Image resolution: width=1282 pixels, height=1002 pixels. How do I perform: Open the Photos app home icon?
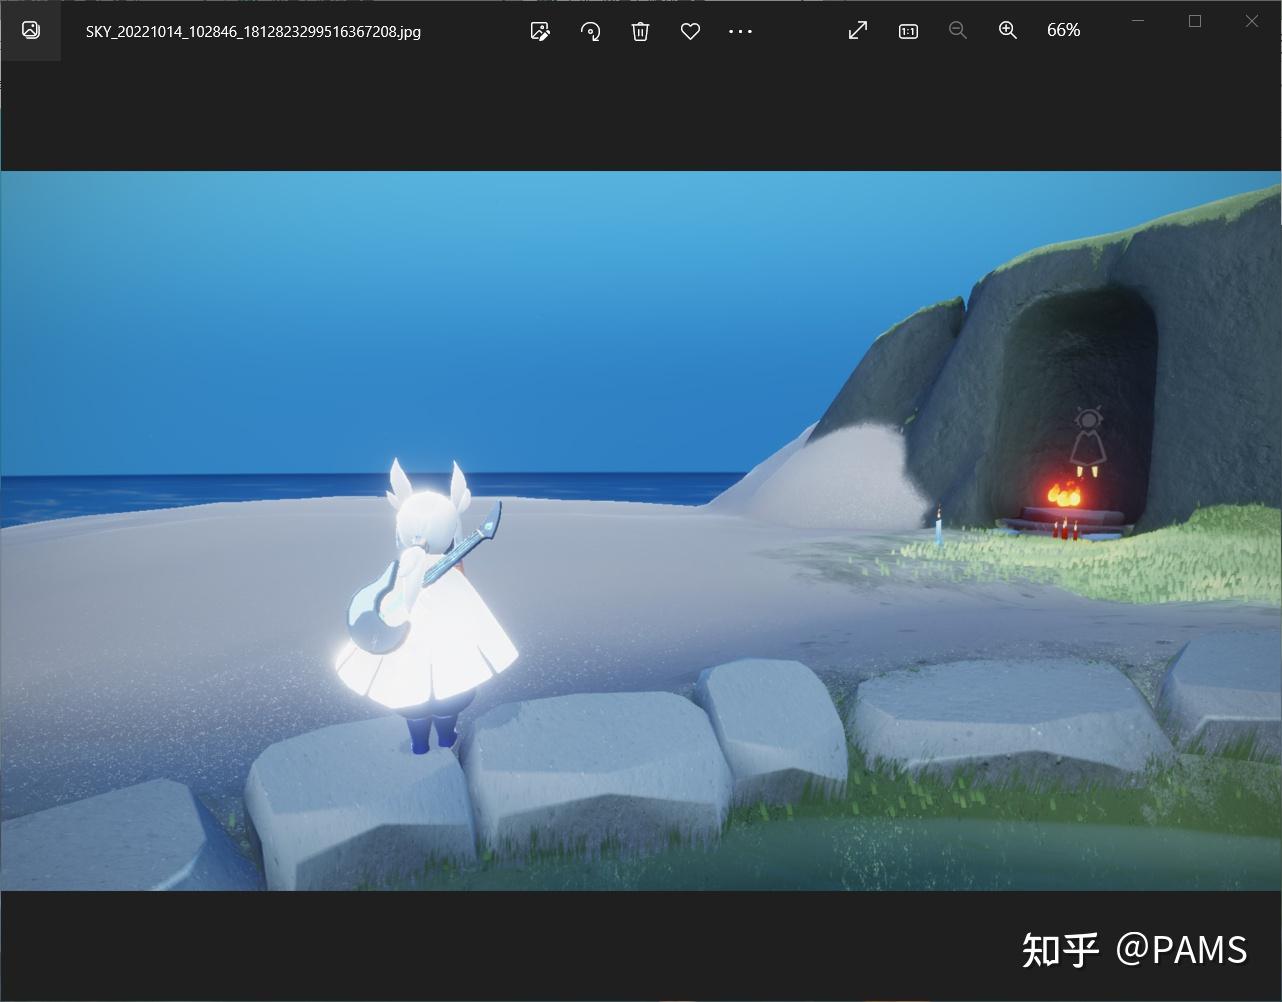coord(31,30)
